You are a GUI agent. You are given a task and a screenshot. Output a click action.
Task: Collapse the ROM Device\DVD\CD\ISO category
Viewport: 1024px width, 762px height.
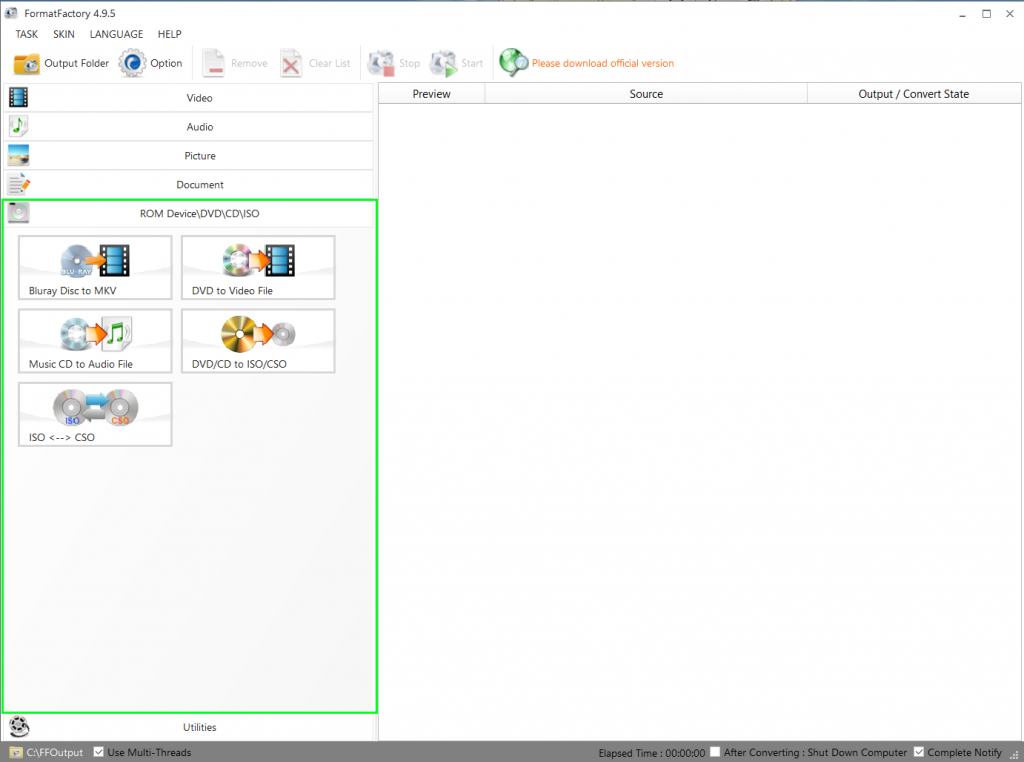coord(189,214)
